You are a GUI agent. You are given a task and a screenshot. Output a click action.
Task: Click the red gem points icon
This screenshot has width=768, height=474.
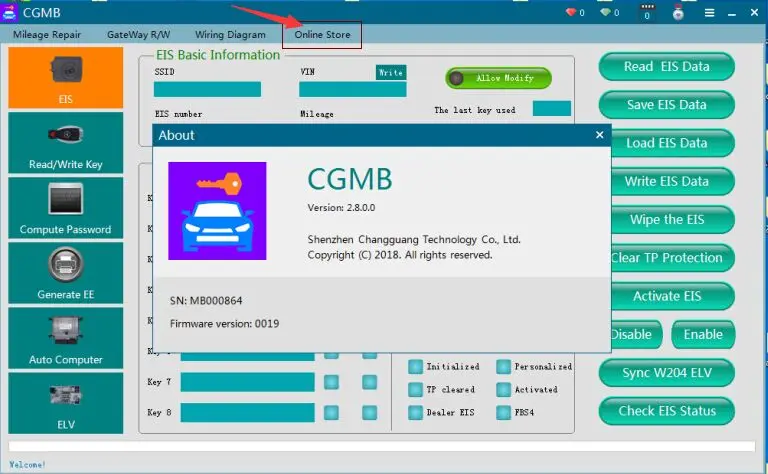click(571, 12)
